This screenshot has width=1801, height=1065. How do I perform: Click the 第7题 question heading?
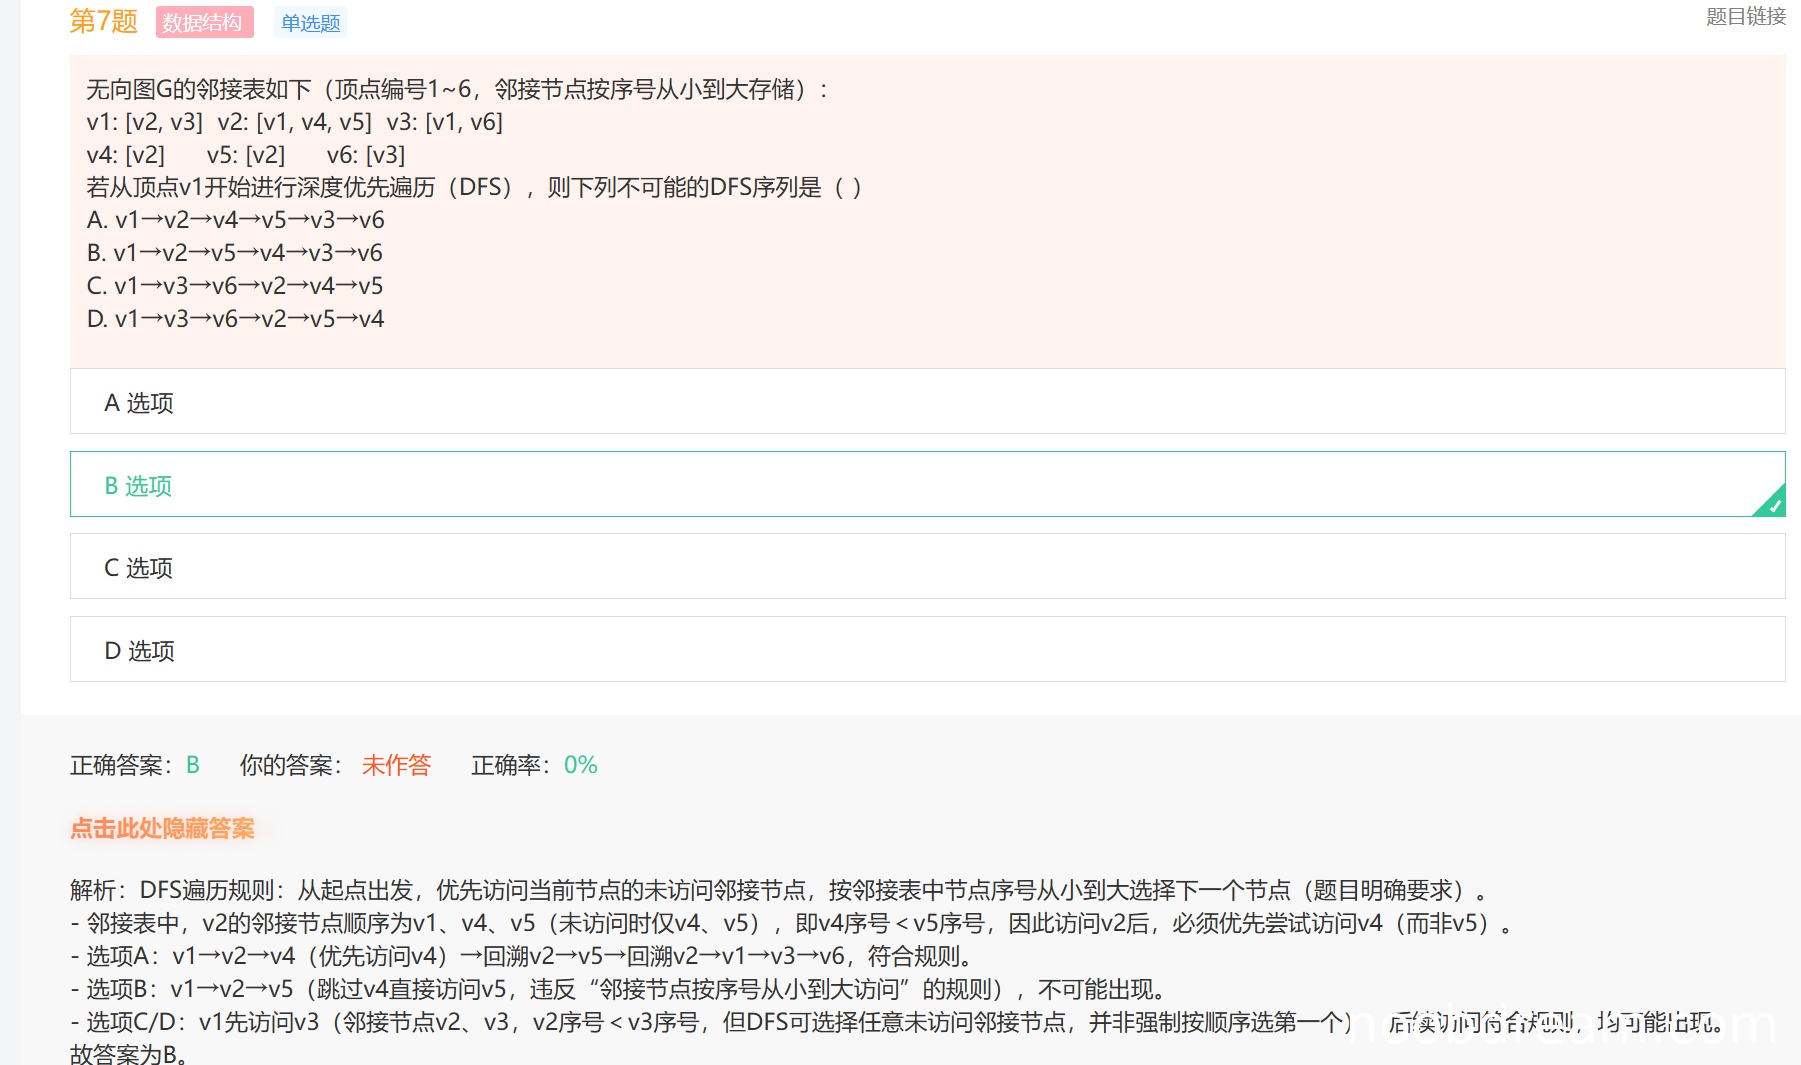pyautogui.click(x=103, y=21)
